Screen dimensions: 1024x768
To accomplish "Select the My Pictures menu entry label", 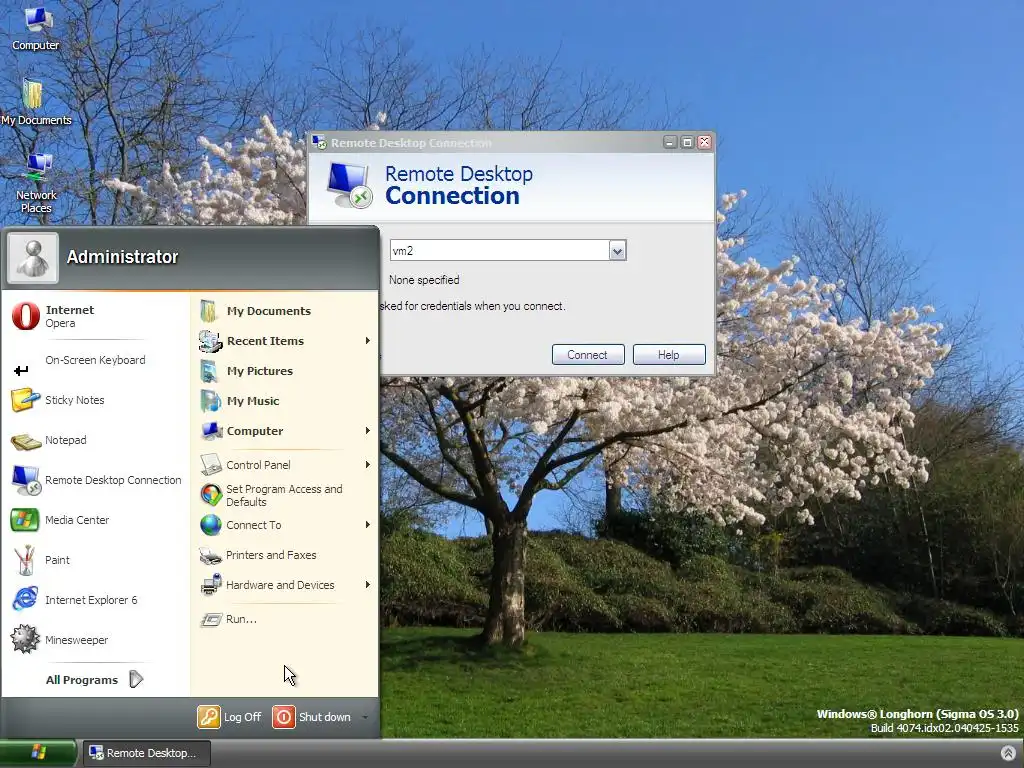I will [260, 371].
